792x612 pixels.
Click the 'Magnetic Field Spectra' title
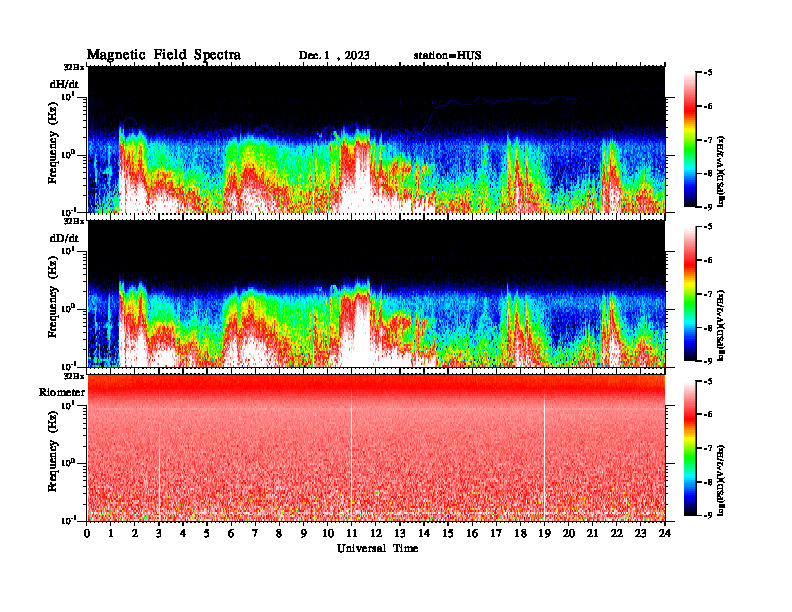click(164, 55)
